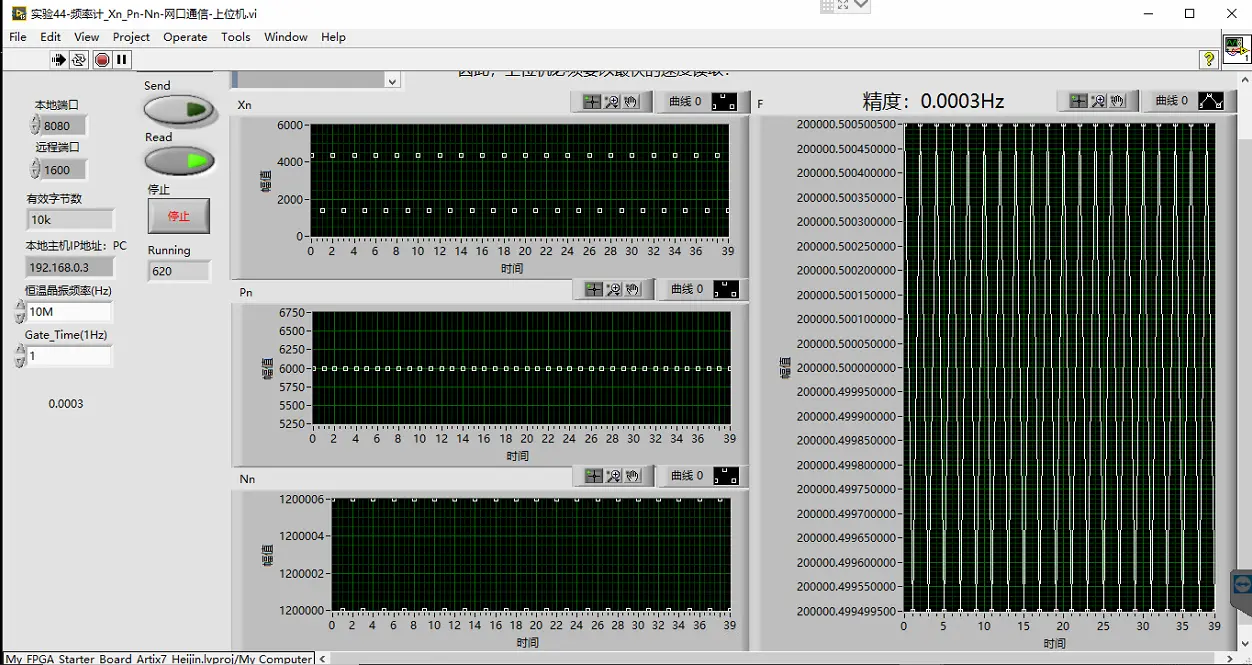This screenshot has height=665, width=1252.
Task: Click the 本地端口 stepper arrows beside 8080
Action: pos(35,125)
